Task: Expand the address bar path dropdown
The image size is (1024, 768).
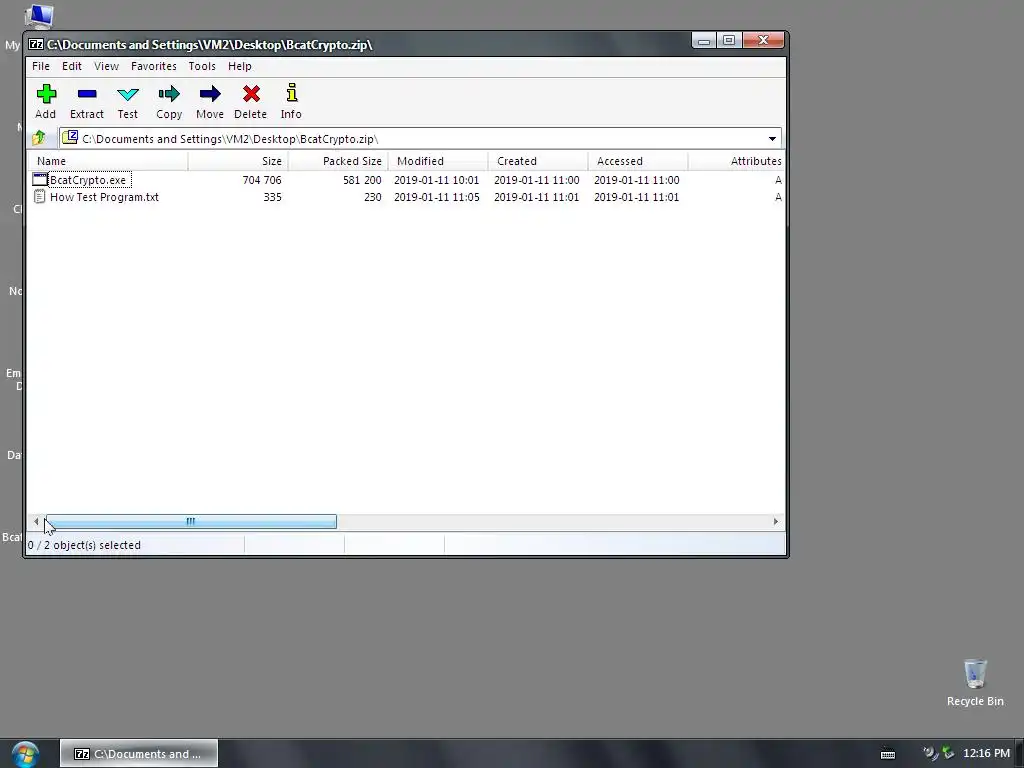Action: click(x=772, y=138)
